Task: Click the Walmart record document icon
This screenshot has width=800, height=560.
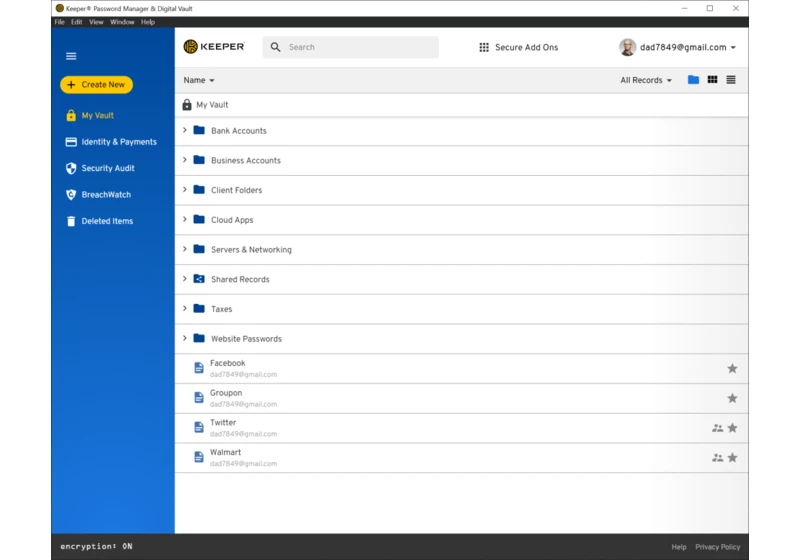Action: (x=199, y=457)
